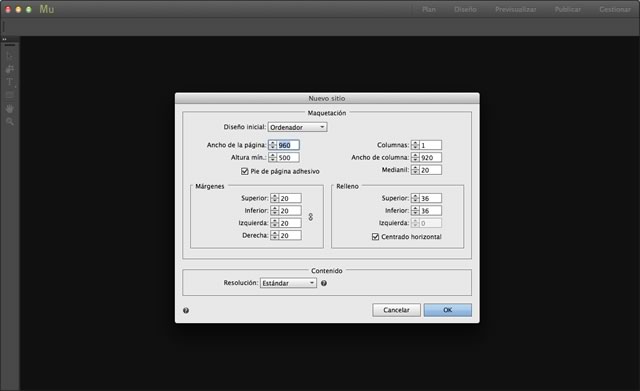Click the Altura mín. value field
This screenshot has height=391, width=640.
(x=288, y=158)
